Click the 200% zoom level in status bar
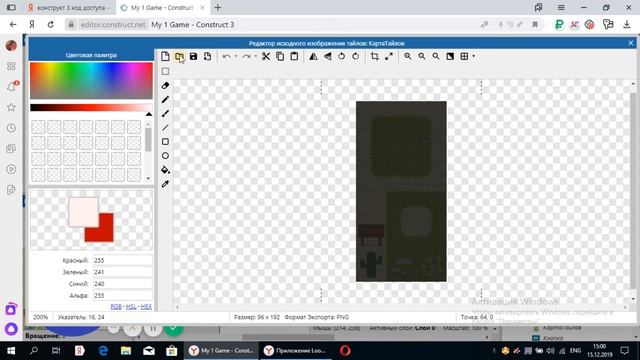 click(40, 317)
